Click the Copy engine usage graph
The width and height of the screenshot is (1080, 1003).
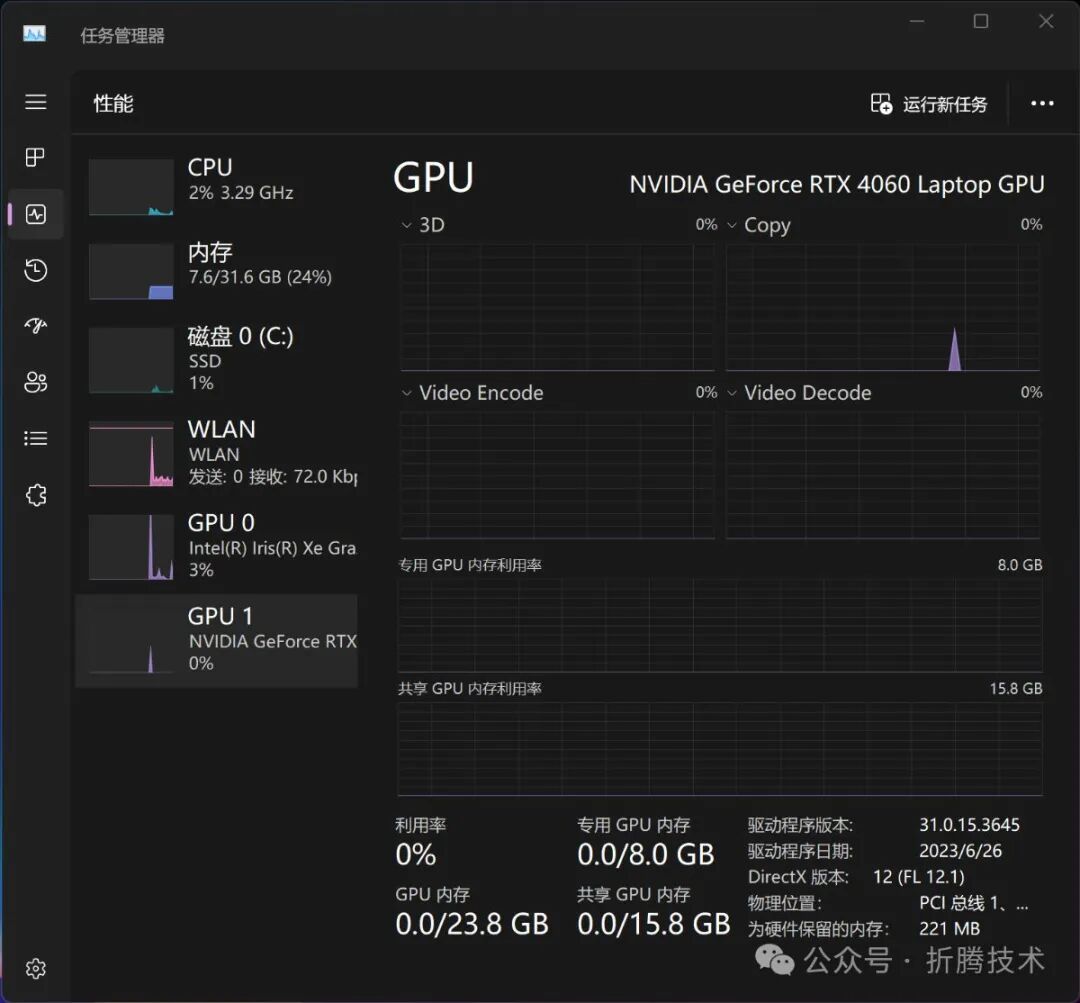[x=883, y=308]
